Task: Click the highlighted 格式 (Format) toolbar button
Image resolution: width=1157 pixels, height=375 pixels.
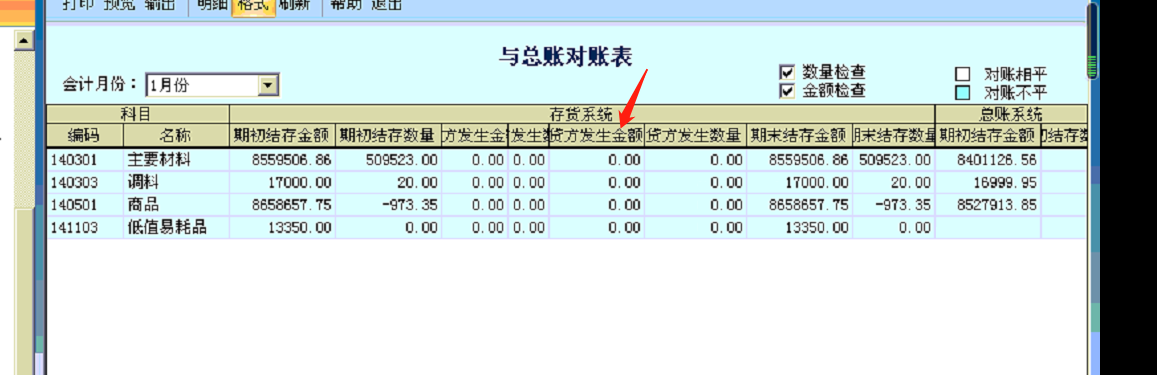Action: click(252, 5)
